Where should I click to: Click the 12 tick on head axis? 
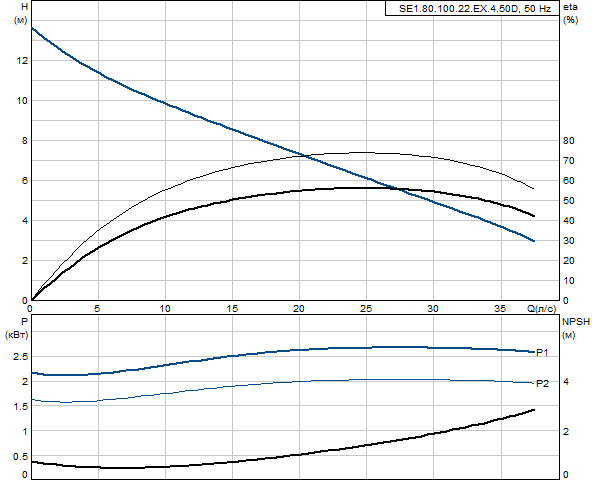[22, 60]
